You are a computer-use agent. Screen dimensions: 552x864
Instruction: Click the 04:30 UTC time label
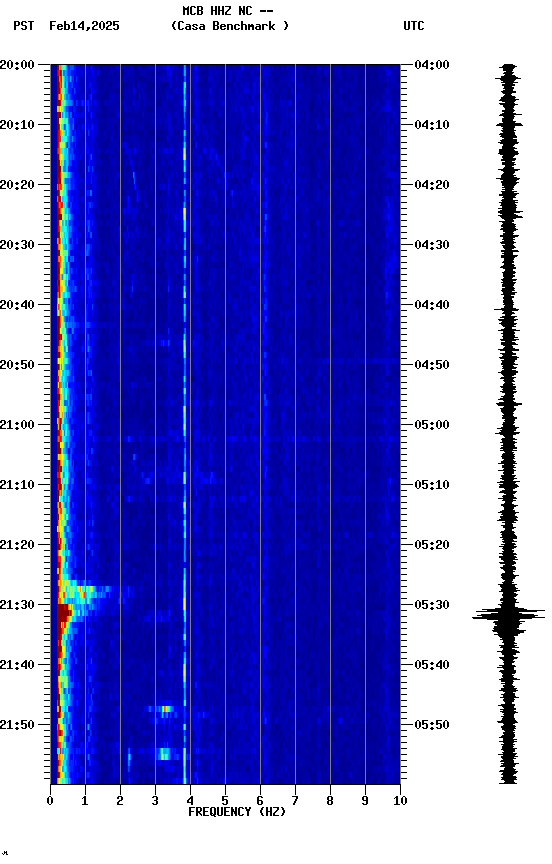point(432,245)
